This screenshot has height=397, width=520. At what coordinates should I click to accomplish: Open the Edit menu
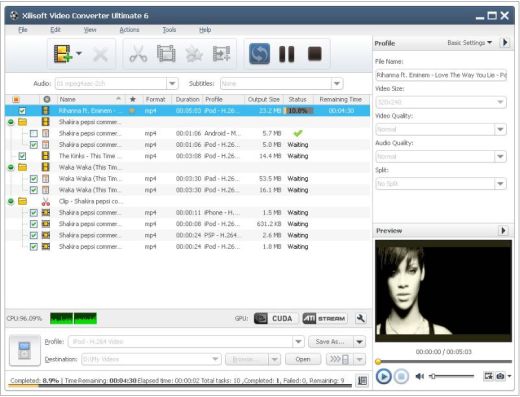(55, 30)
